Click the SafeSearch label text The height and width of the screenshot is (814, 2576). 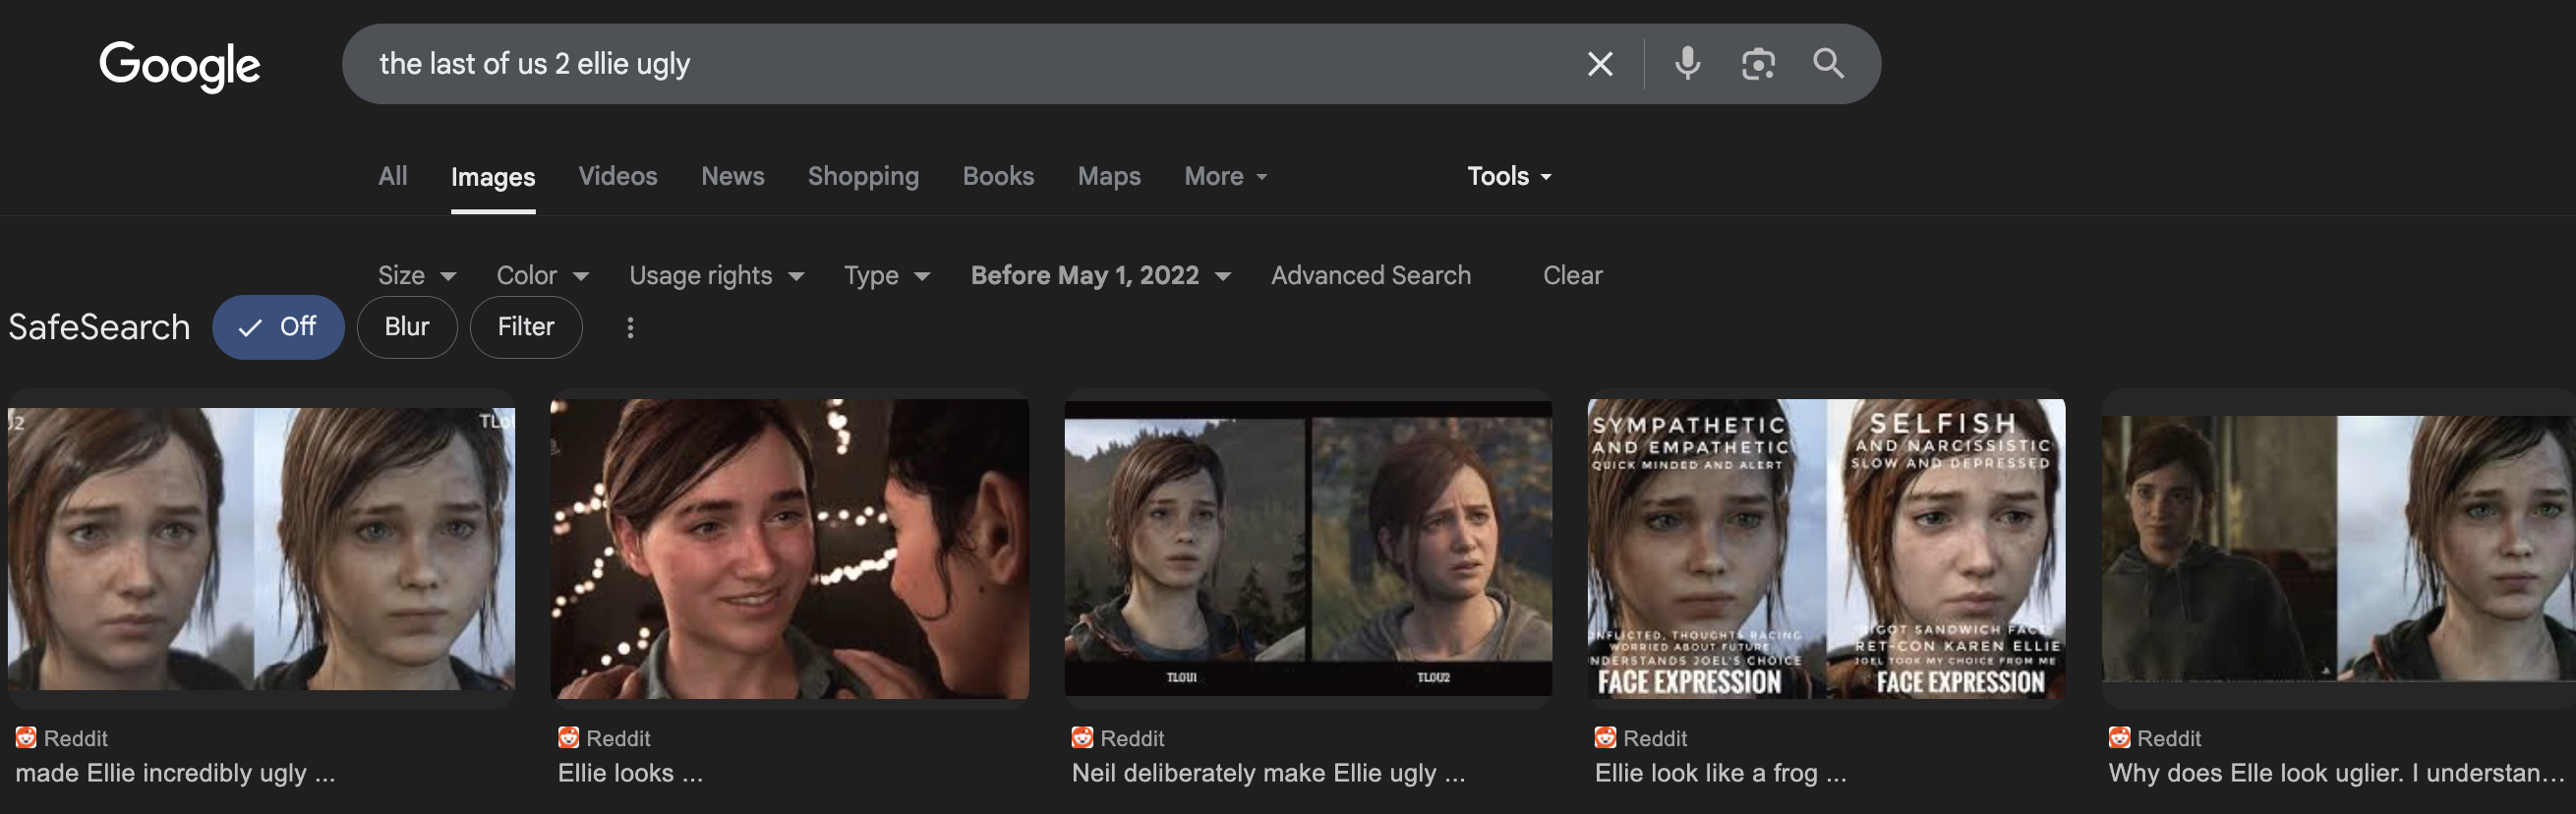pyautogui.click(x=99, y=327)
